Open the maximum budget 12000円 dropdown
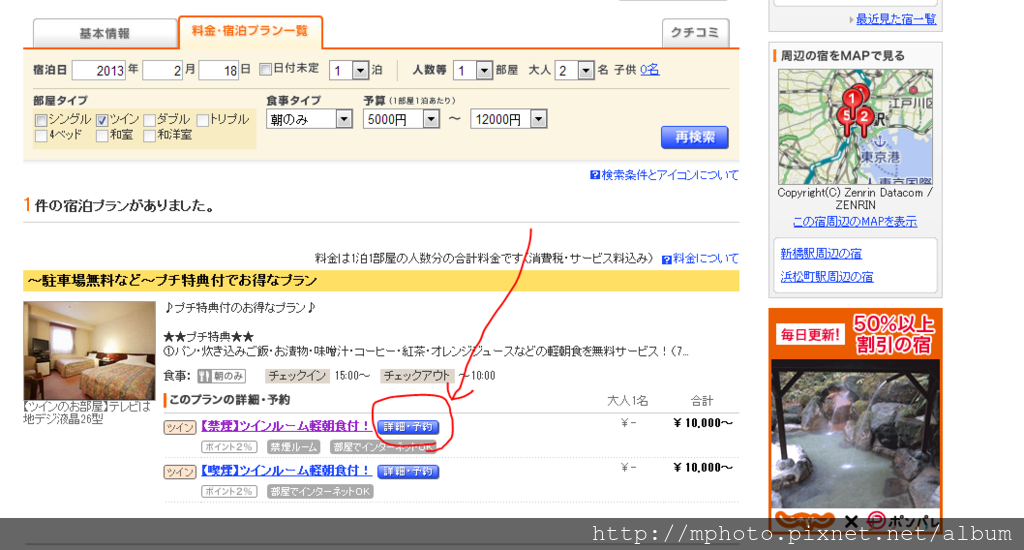Image resolution: width=1024 pixels, height=550 pixels. (508, 120)
